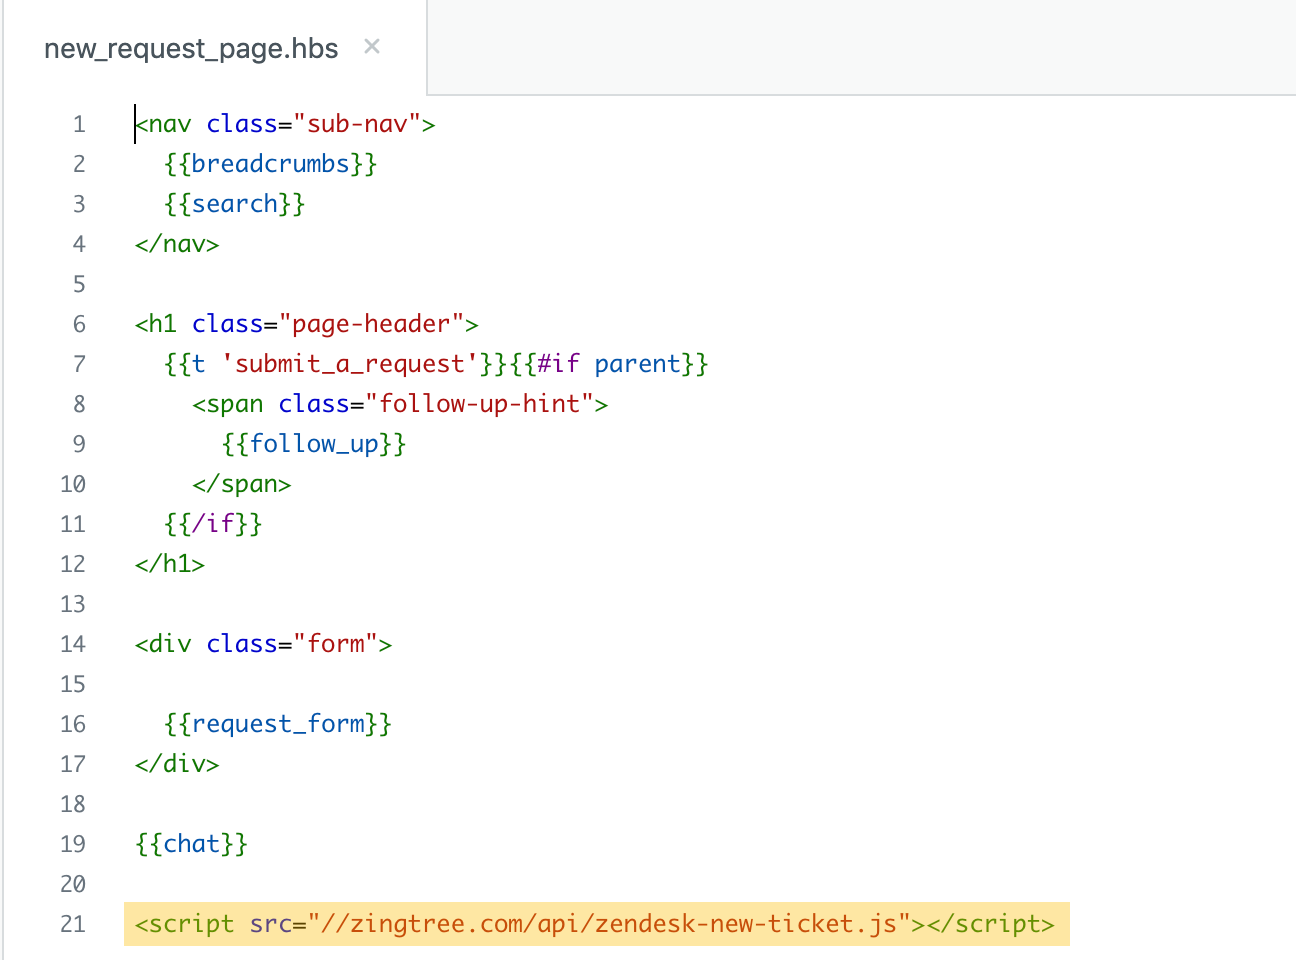Select the breadcrumbs placeholder on line 2

[x=270, y=163]
